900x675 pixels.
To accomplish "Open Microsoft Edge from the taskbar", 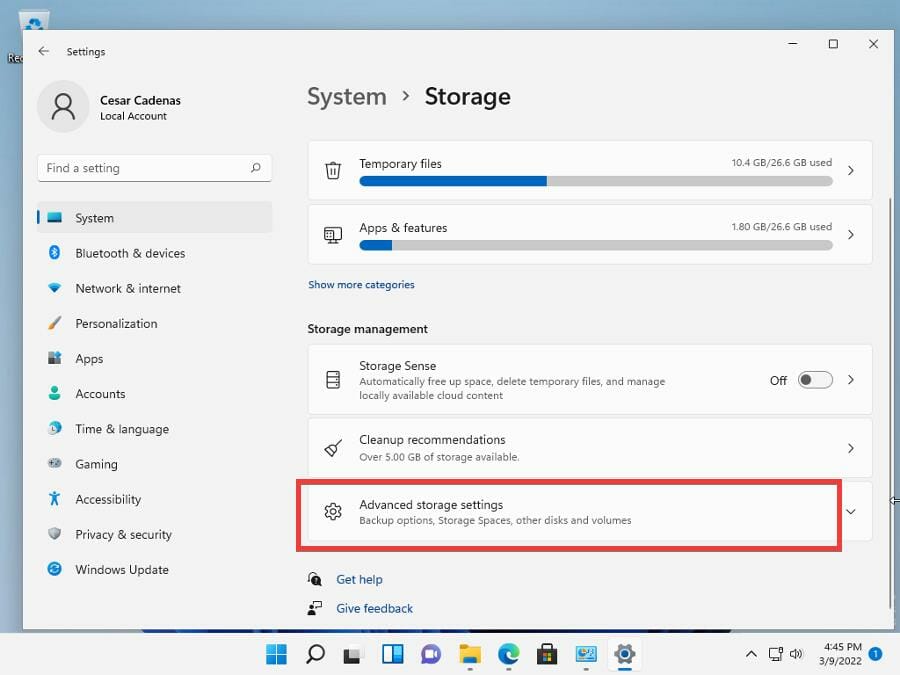I will point(508,655).
